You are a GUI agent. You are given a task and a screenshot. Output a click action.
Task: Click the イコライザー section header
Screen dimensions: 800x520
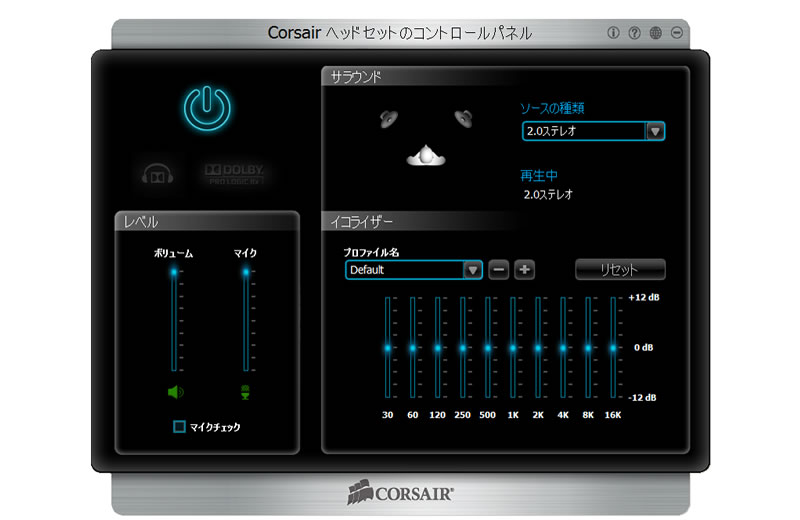(361, 222)
